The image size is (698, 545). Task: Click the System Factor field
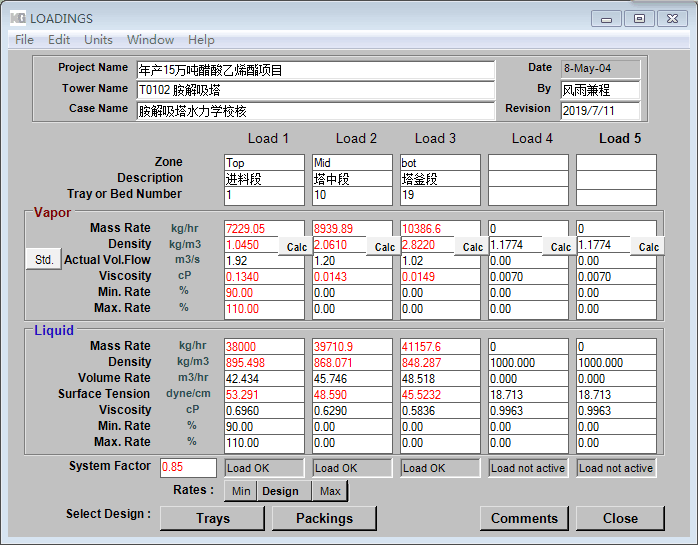point(188,468)
